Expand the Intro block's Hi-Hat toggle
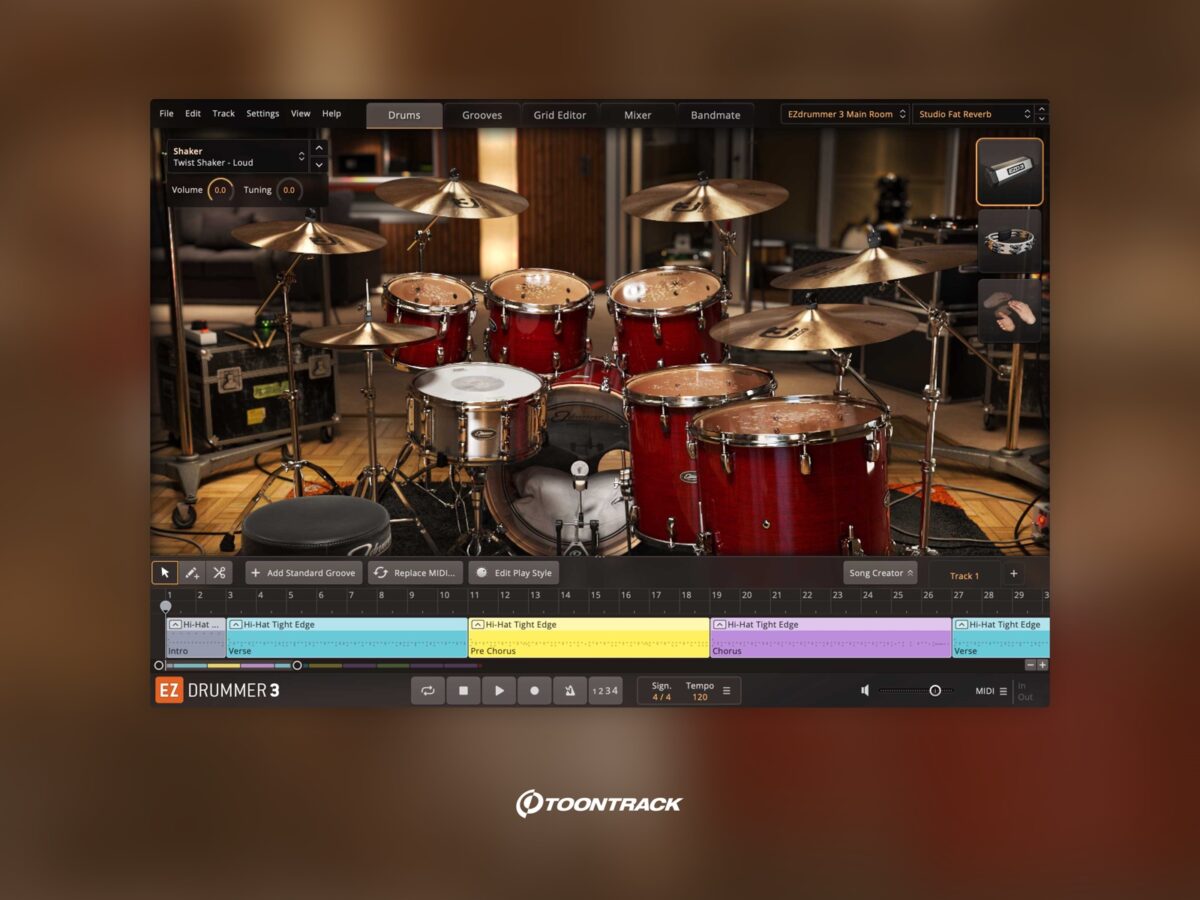Screen dimensions: 1200x900 [x=175, y=624]
